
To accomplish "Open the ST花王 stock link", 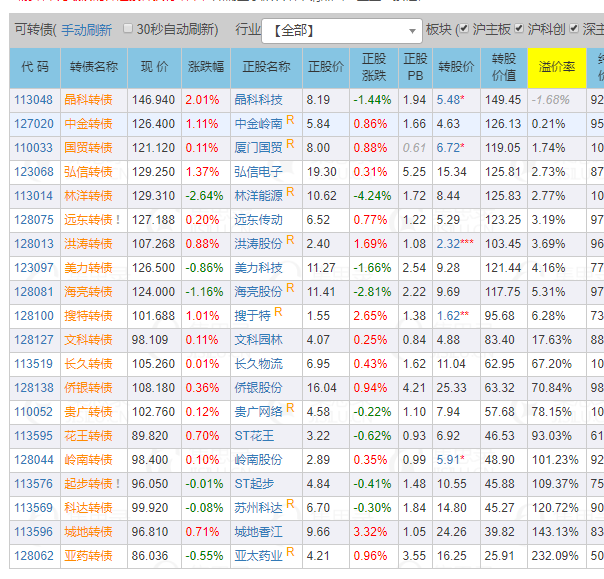I will point(254,436).
